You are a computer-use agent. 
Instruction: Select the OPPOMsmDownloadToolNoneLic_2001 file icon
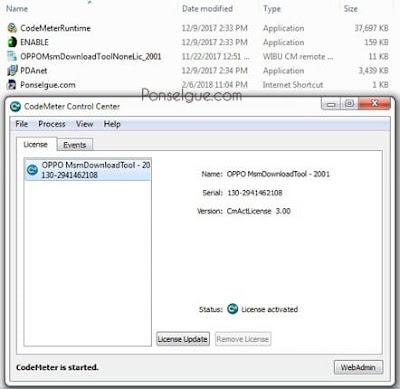point(12,56)
